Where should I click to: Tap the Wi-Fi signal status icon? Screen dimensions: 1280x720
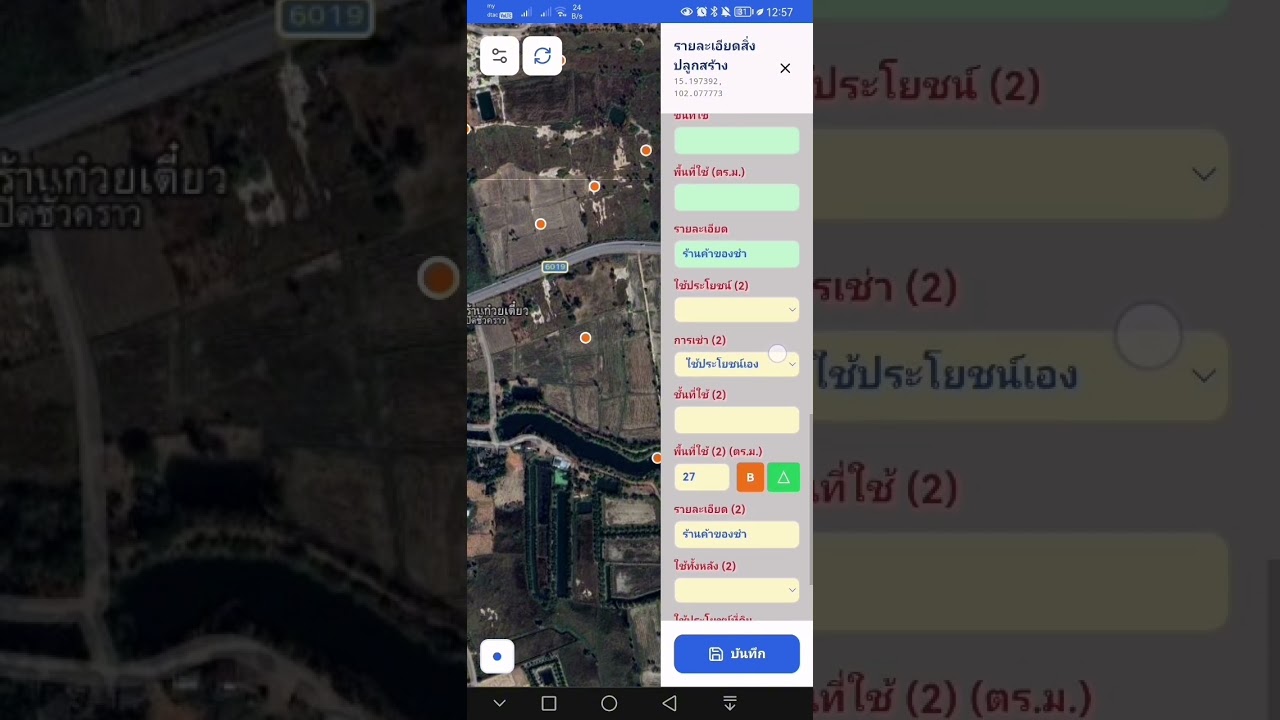pos(561,12)
